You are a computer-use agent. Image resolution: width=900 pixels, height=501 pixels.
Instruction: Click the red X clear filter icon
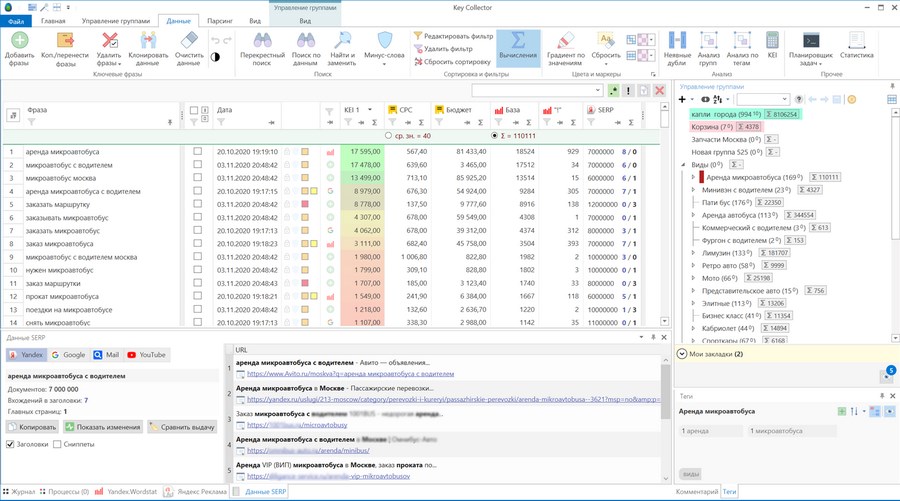click(x=659, y=91)
